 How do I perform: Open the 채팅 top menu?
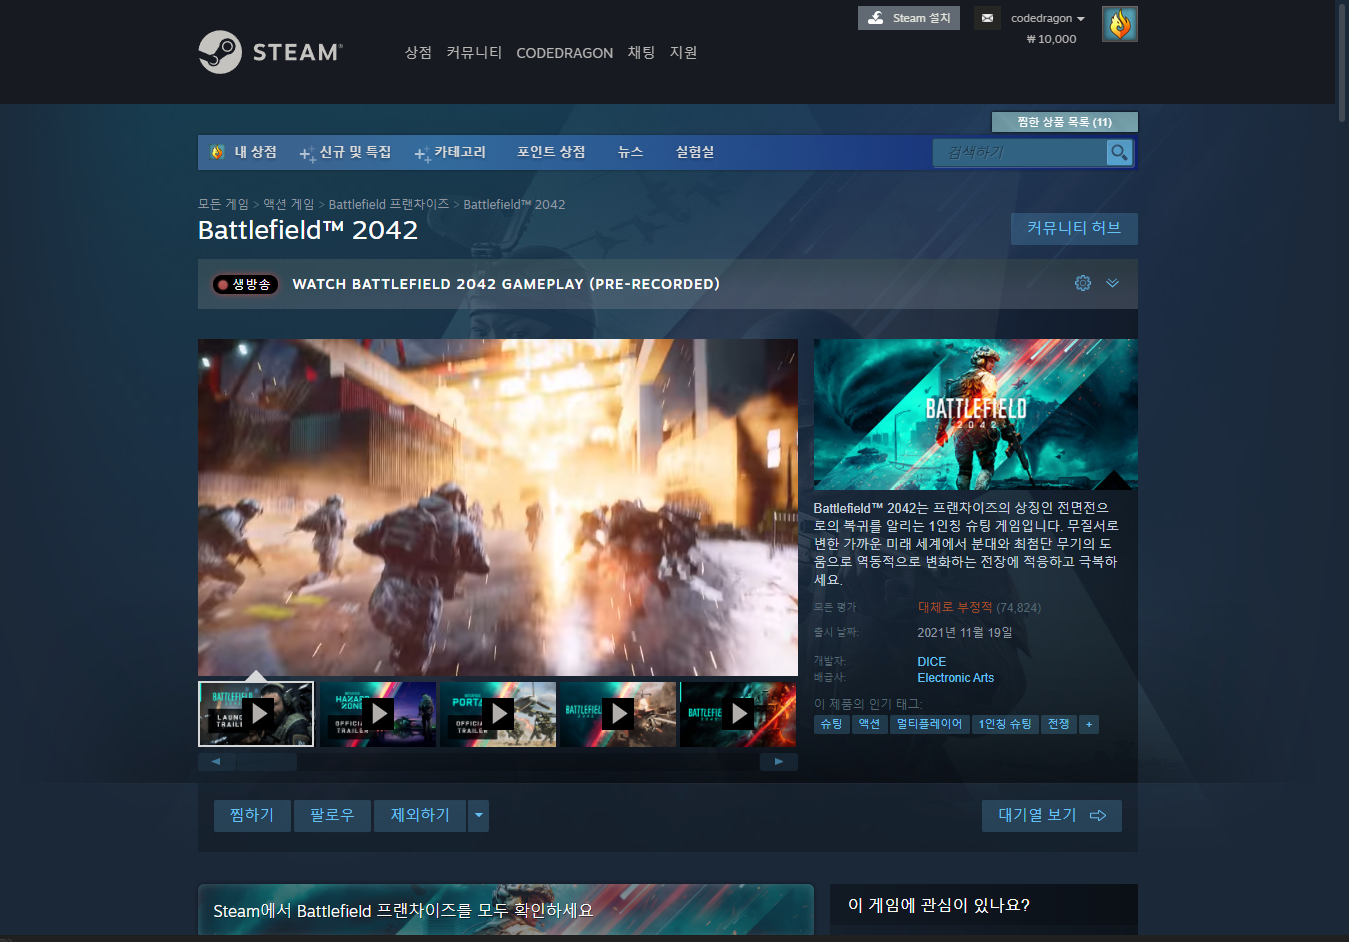click(641, 52)
